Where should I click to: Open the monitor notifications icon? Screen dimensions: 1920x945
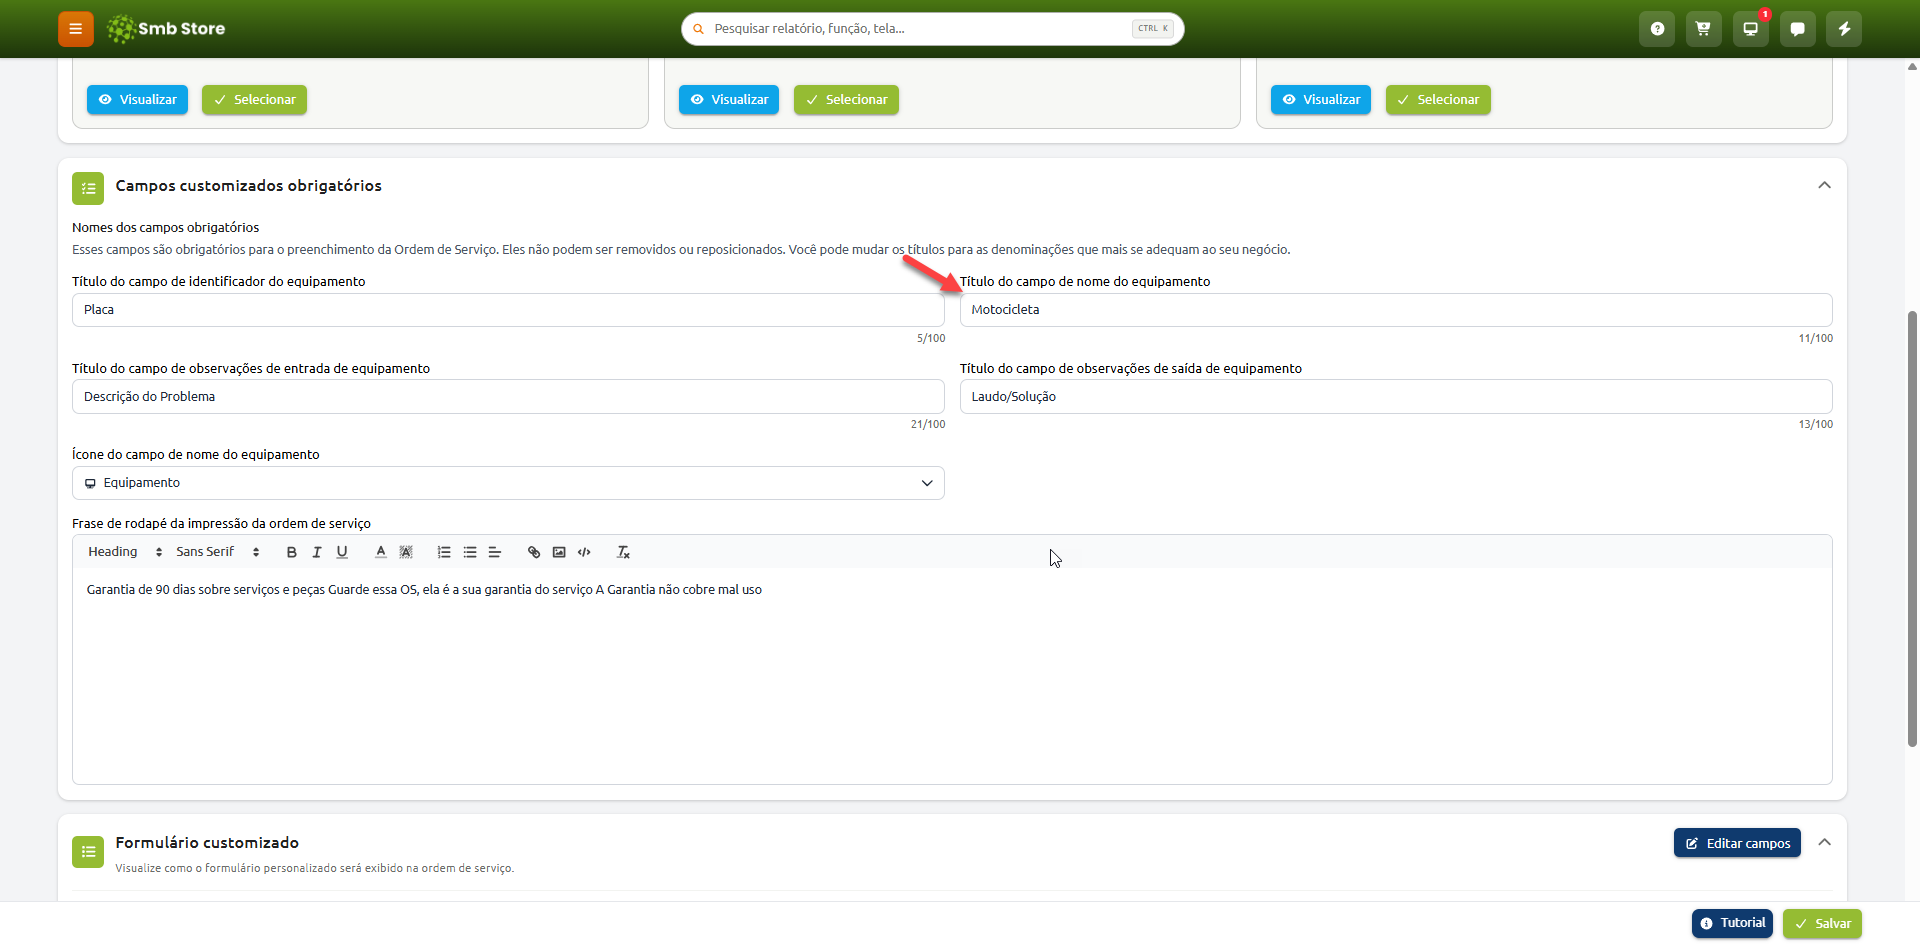point(1750,29)
